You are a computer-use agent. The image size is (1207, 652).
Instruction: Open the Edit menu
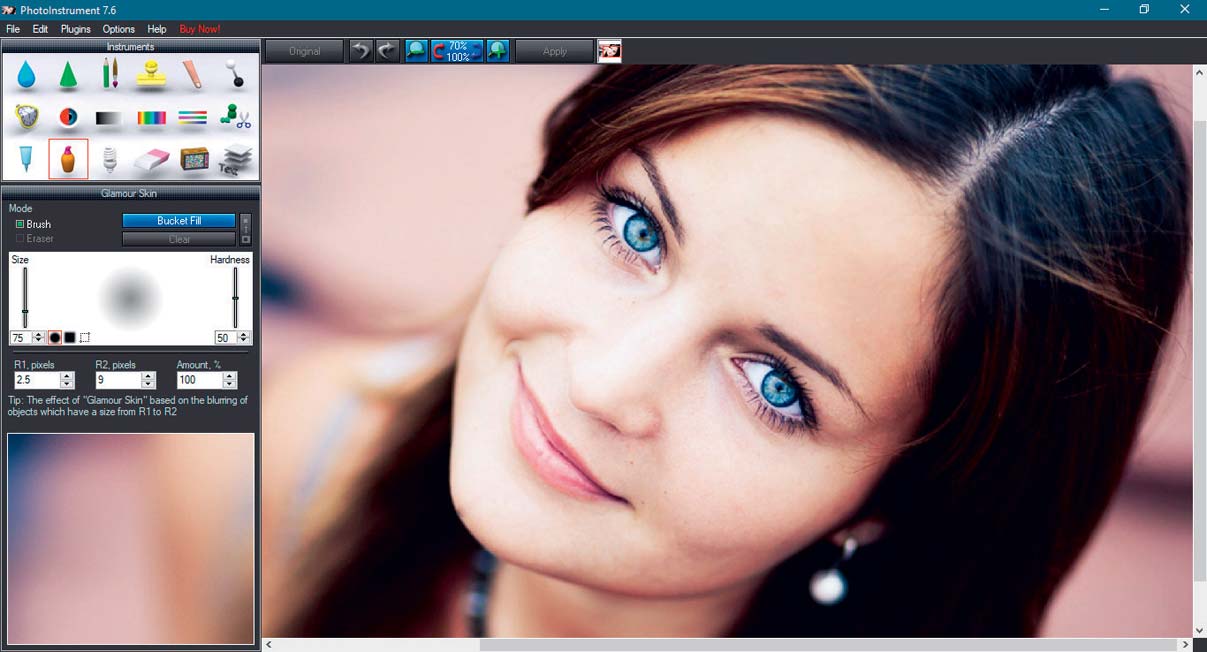(x=40, y=29)
